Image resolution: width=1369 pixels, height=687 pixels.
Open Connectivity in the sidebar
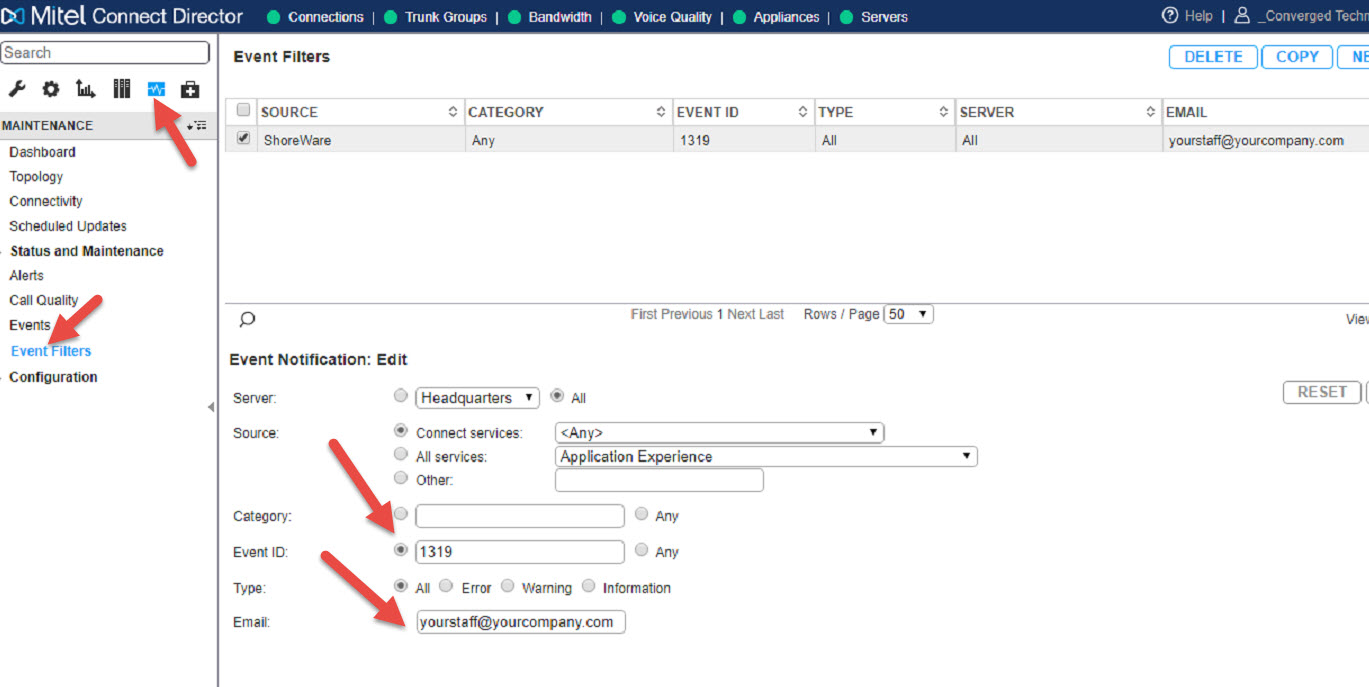tap(46, 201)
